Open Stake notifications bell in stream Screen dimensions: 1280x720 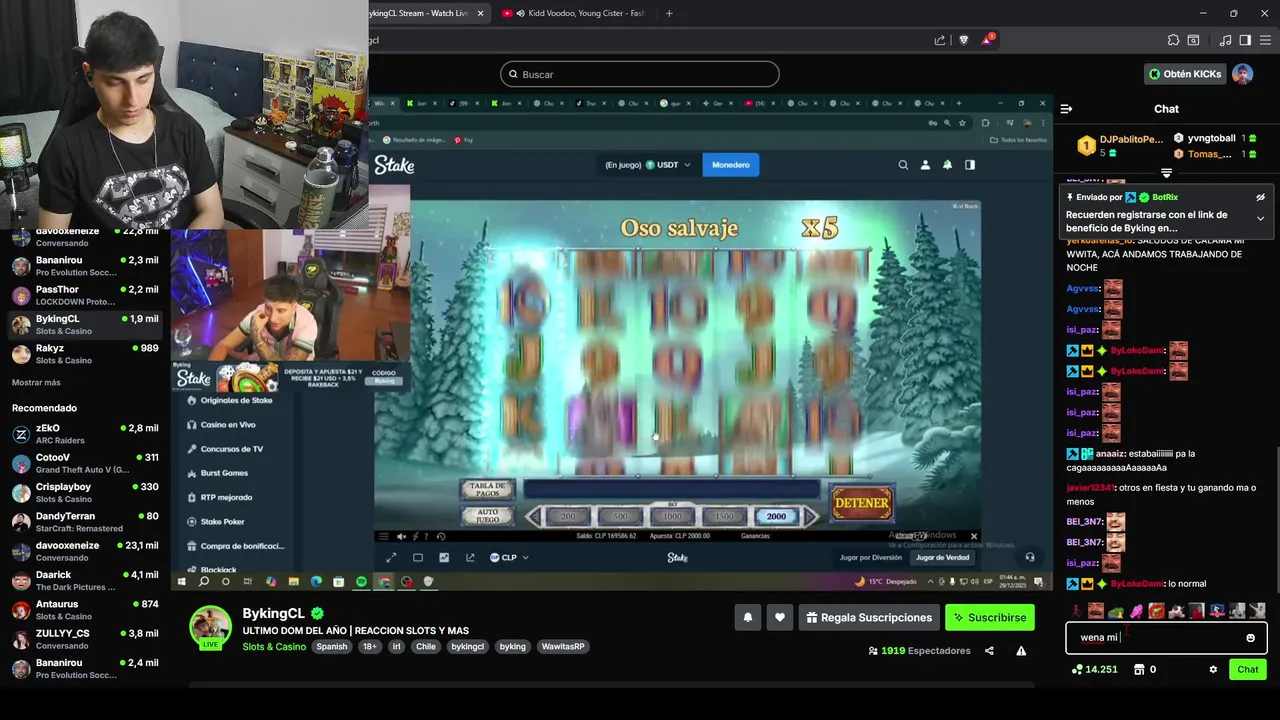point(947,165)
